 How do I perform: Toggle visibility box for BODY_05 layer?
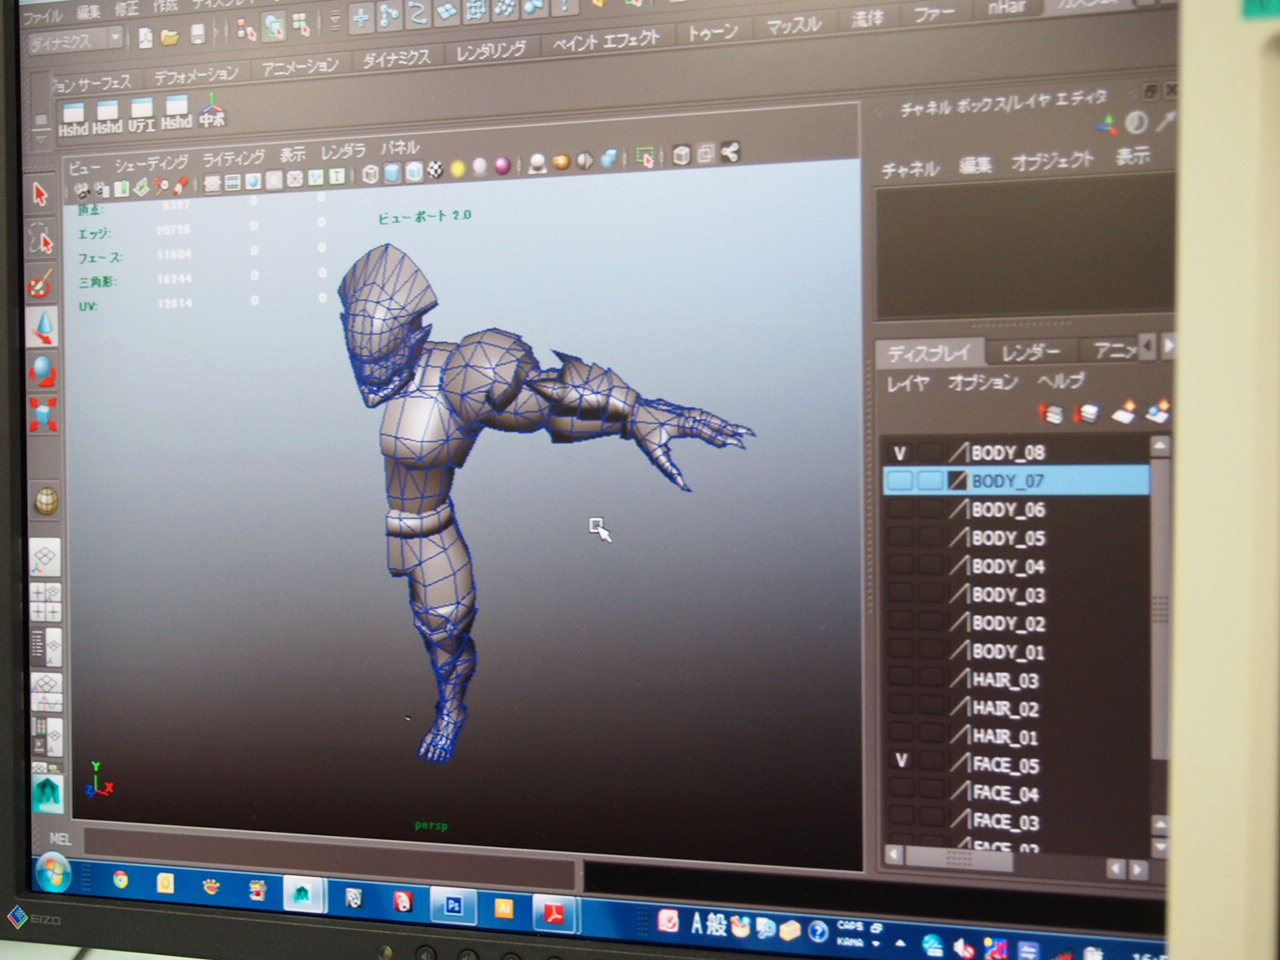tap(900, 537)
